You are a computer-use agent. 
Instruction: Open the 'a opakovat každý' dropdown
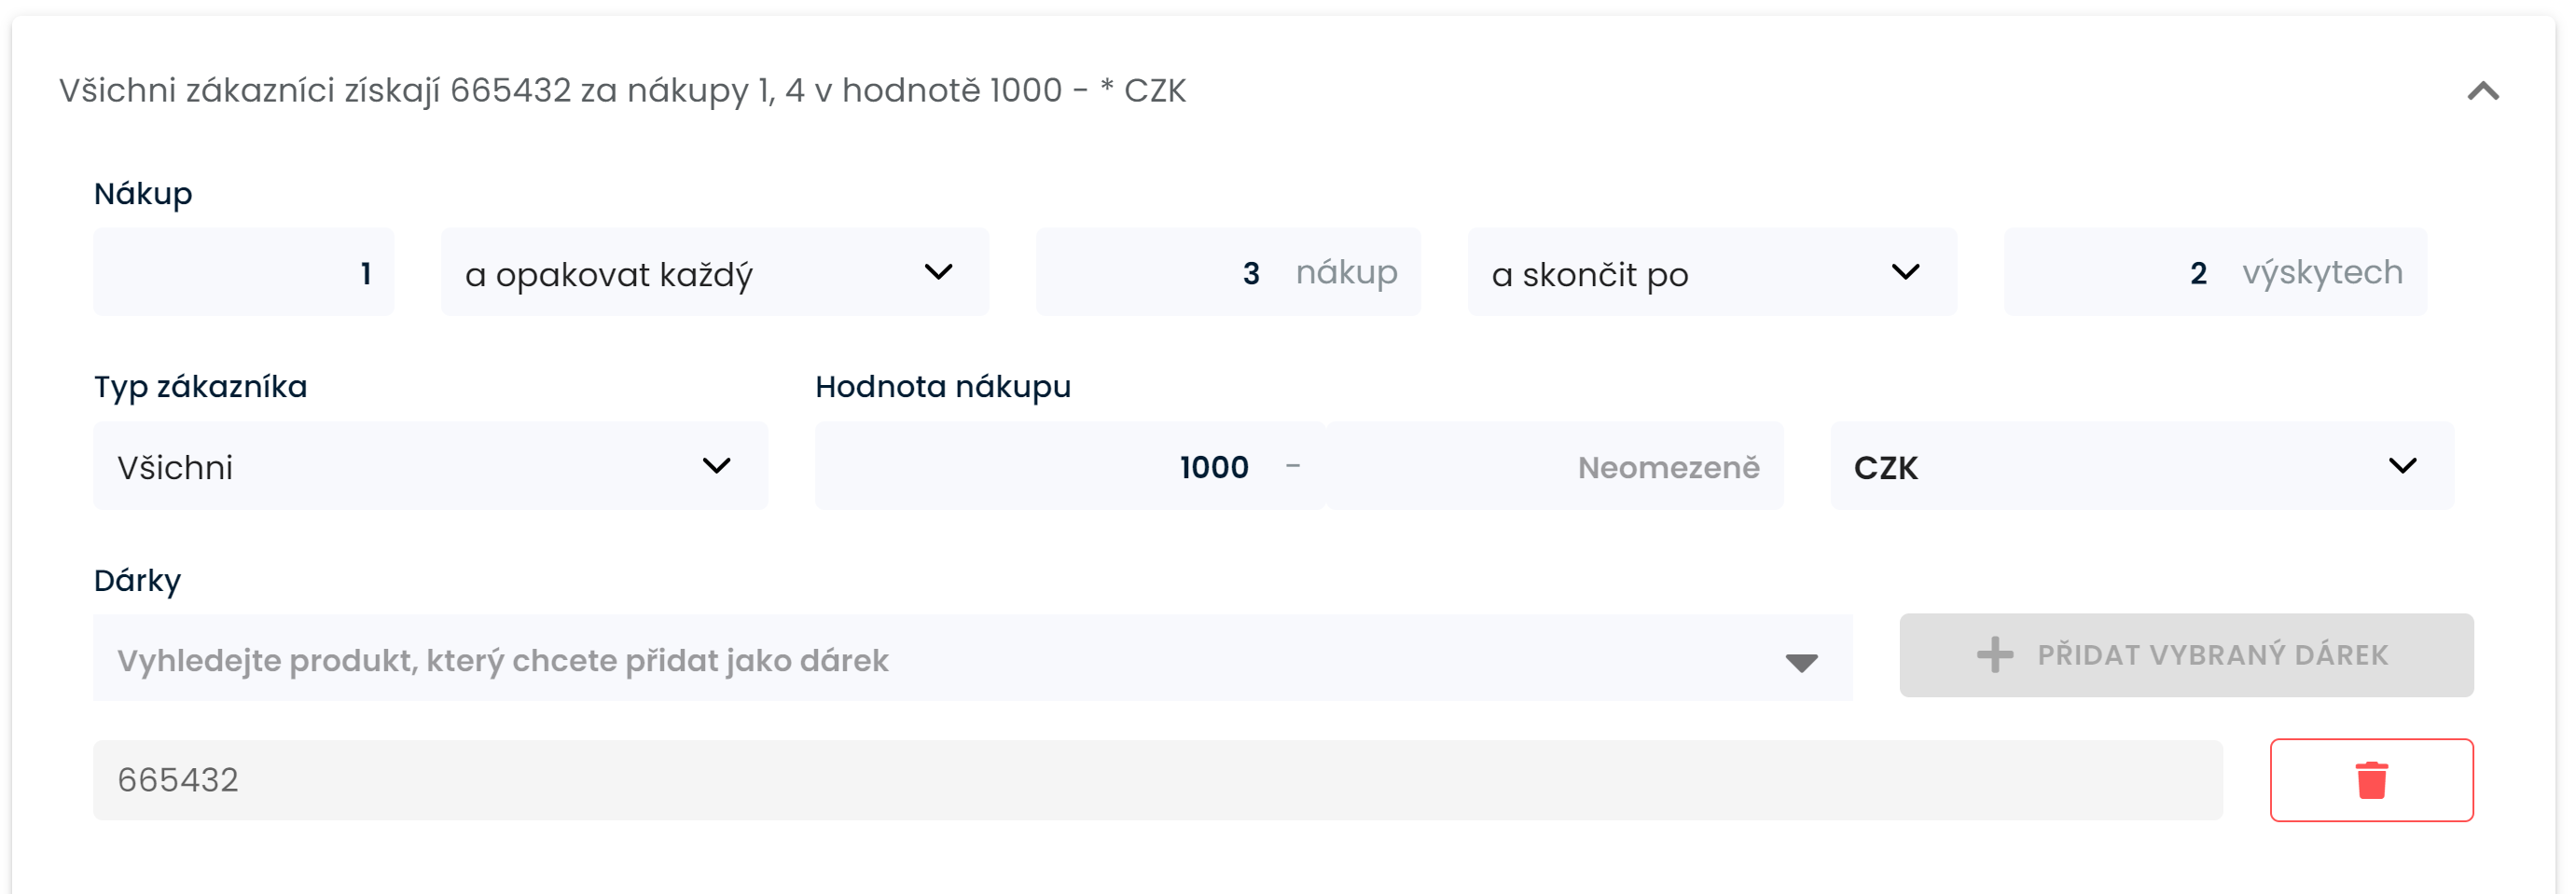(714, 272)
